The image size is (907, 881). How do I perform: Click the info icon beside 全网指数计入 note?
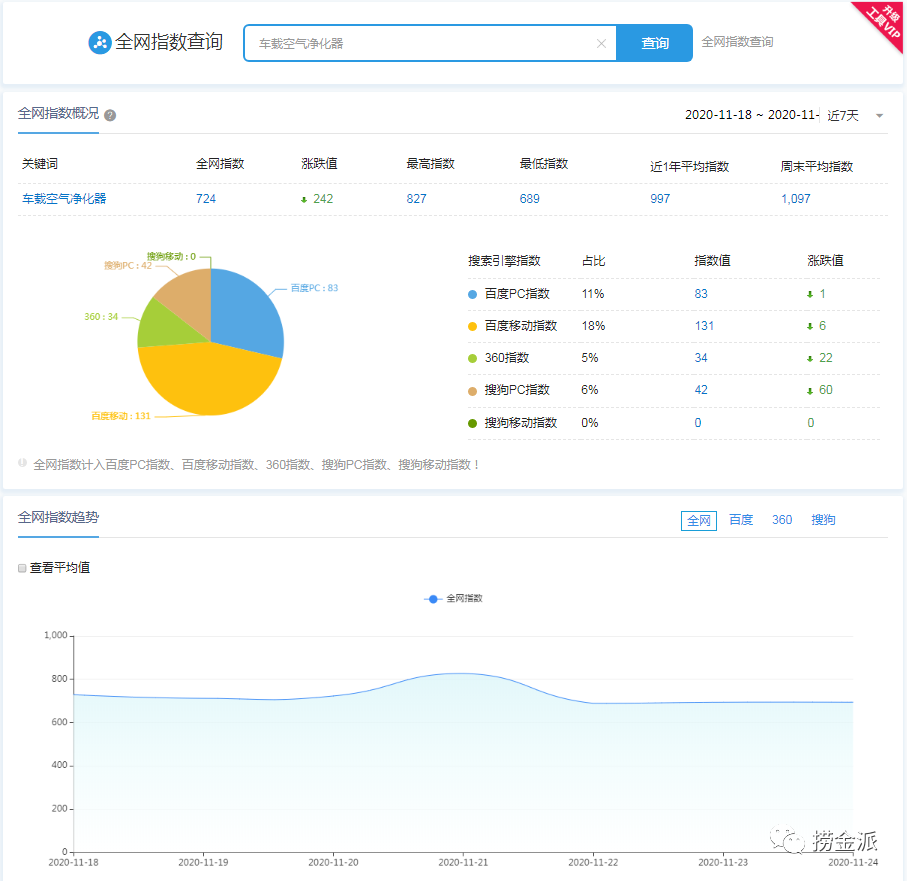(x=23, y=463)
